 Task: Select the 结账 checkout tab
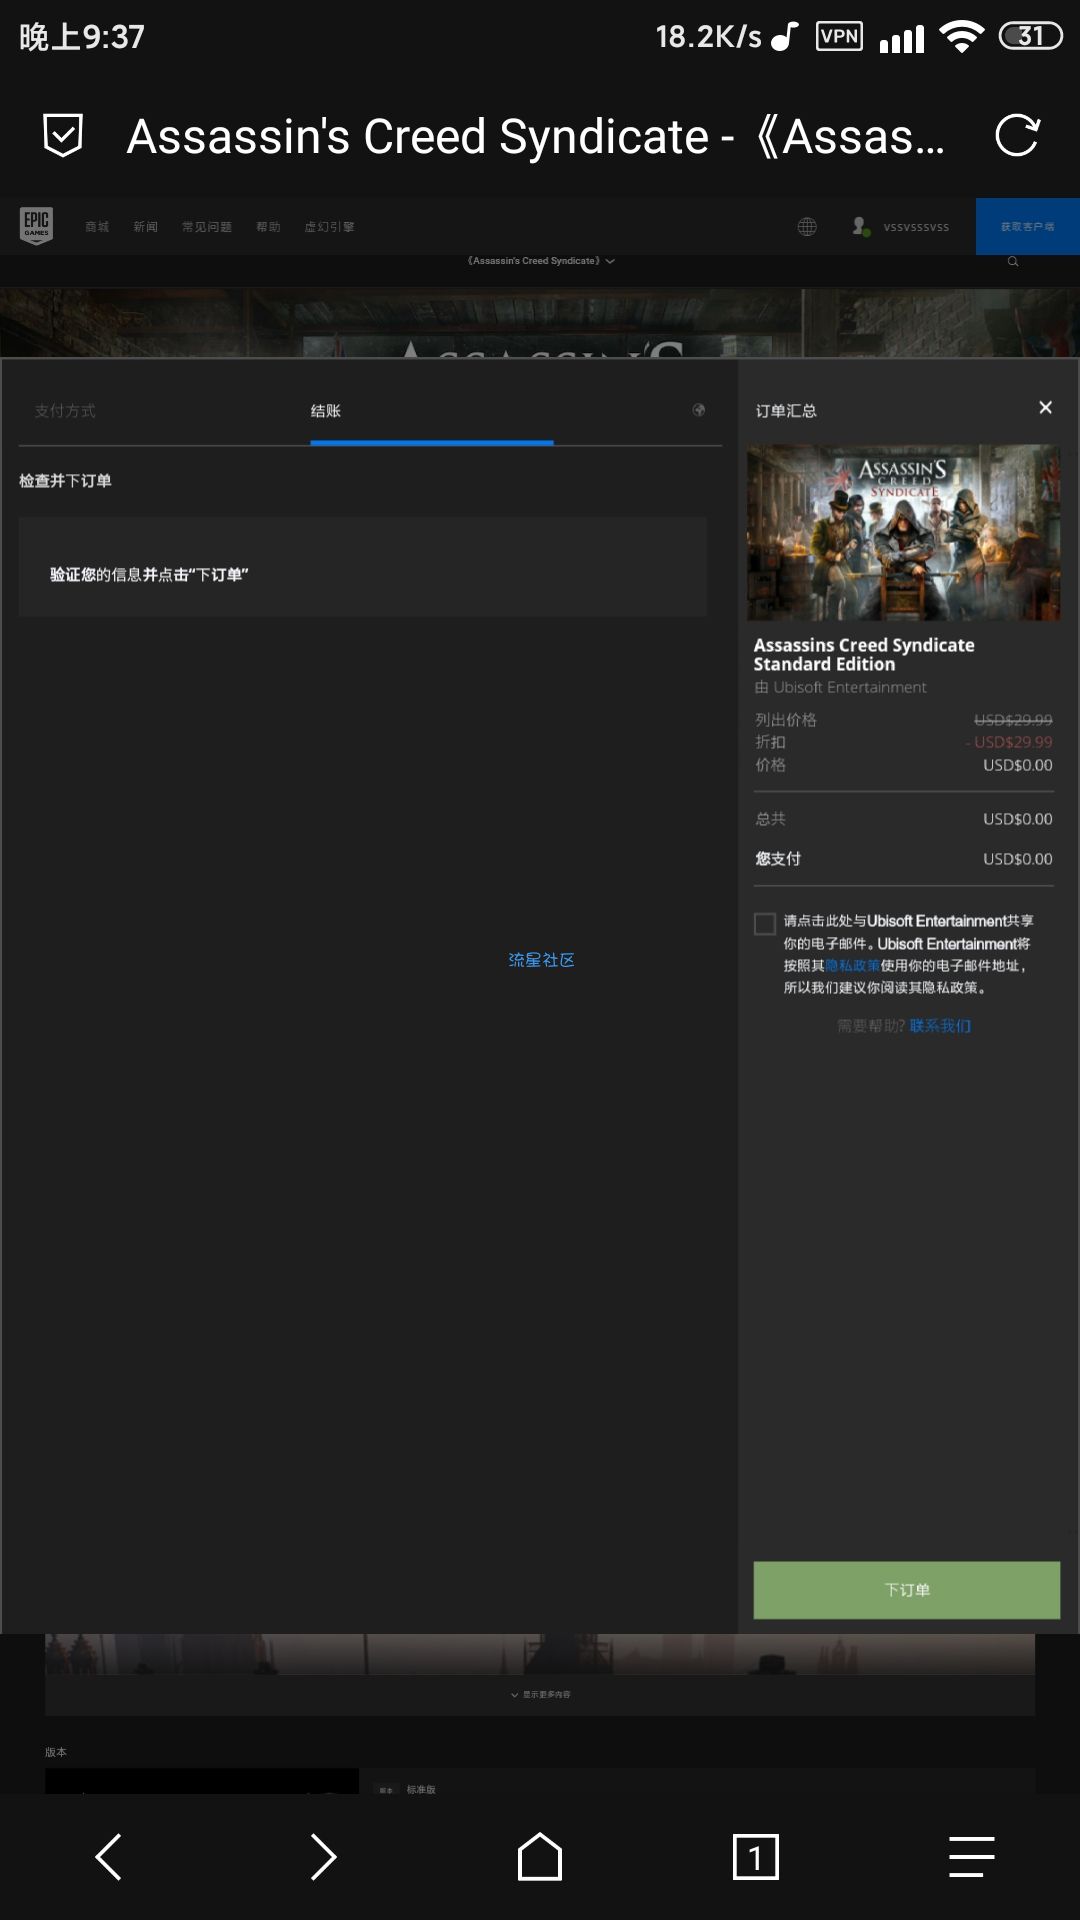[x=326, y=411]
